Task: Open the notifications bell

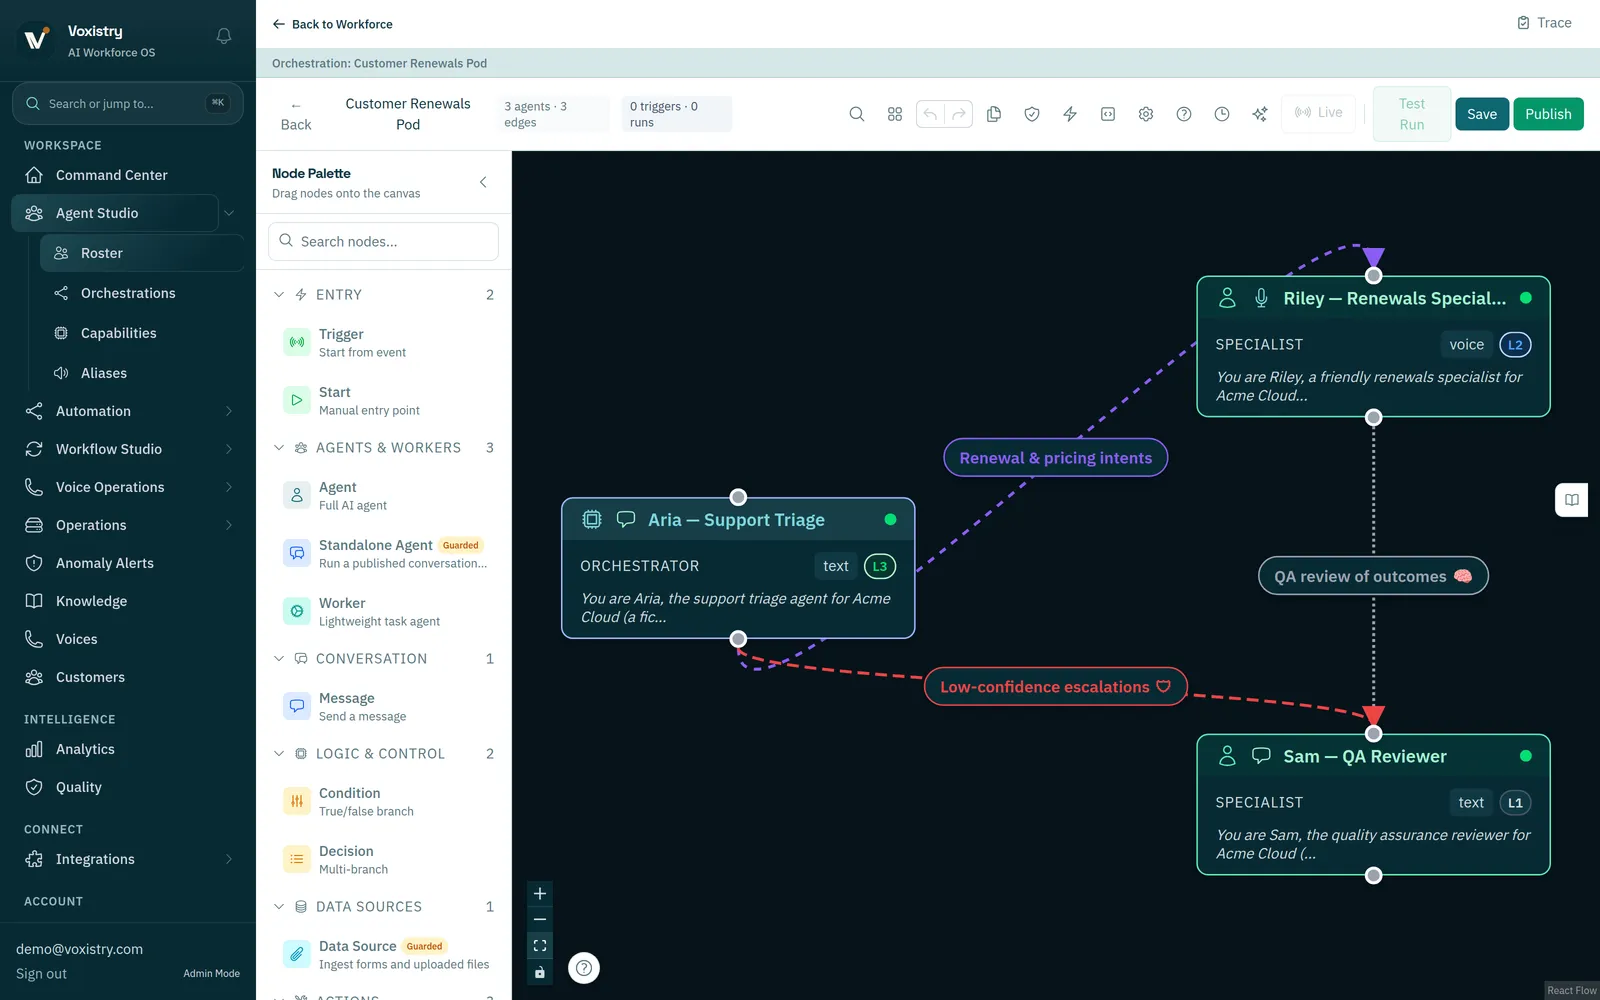Action: pyautogui.click(x=224, y=36)
